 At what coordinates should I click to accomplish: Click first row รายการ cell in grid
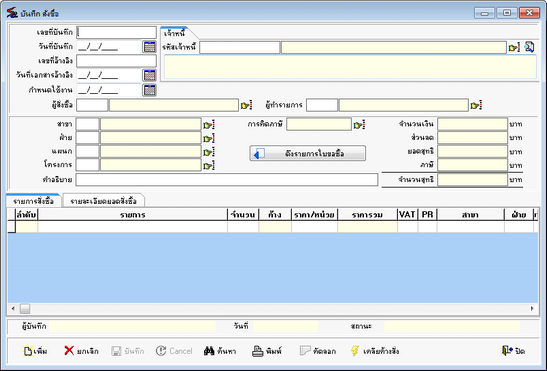[x=133, y=227]
